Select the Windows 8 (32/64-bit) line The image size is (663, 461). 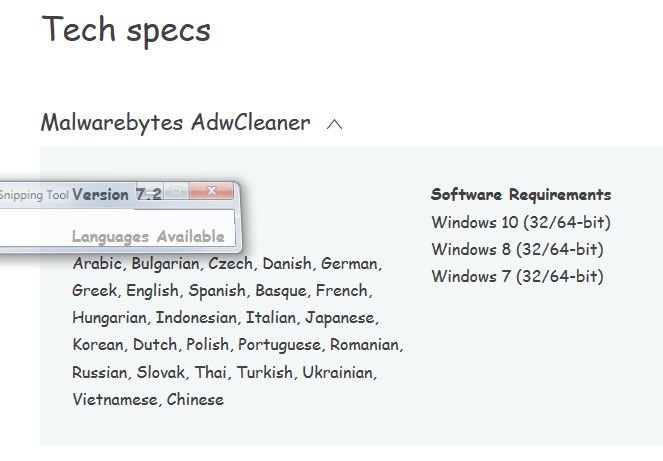[x=517, y=249]
